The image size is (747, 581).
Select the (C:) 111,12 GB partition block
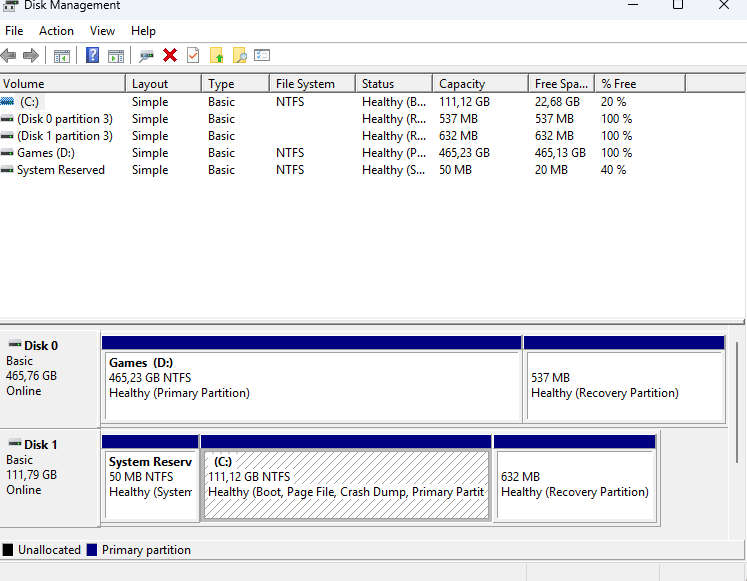coord(346,478)
